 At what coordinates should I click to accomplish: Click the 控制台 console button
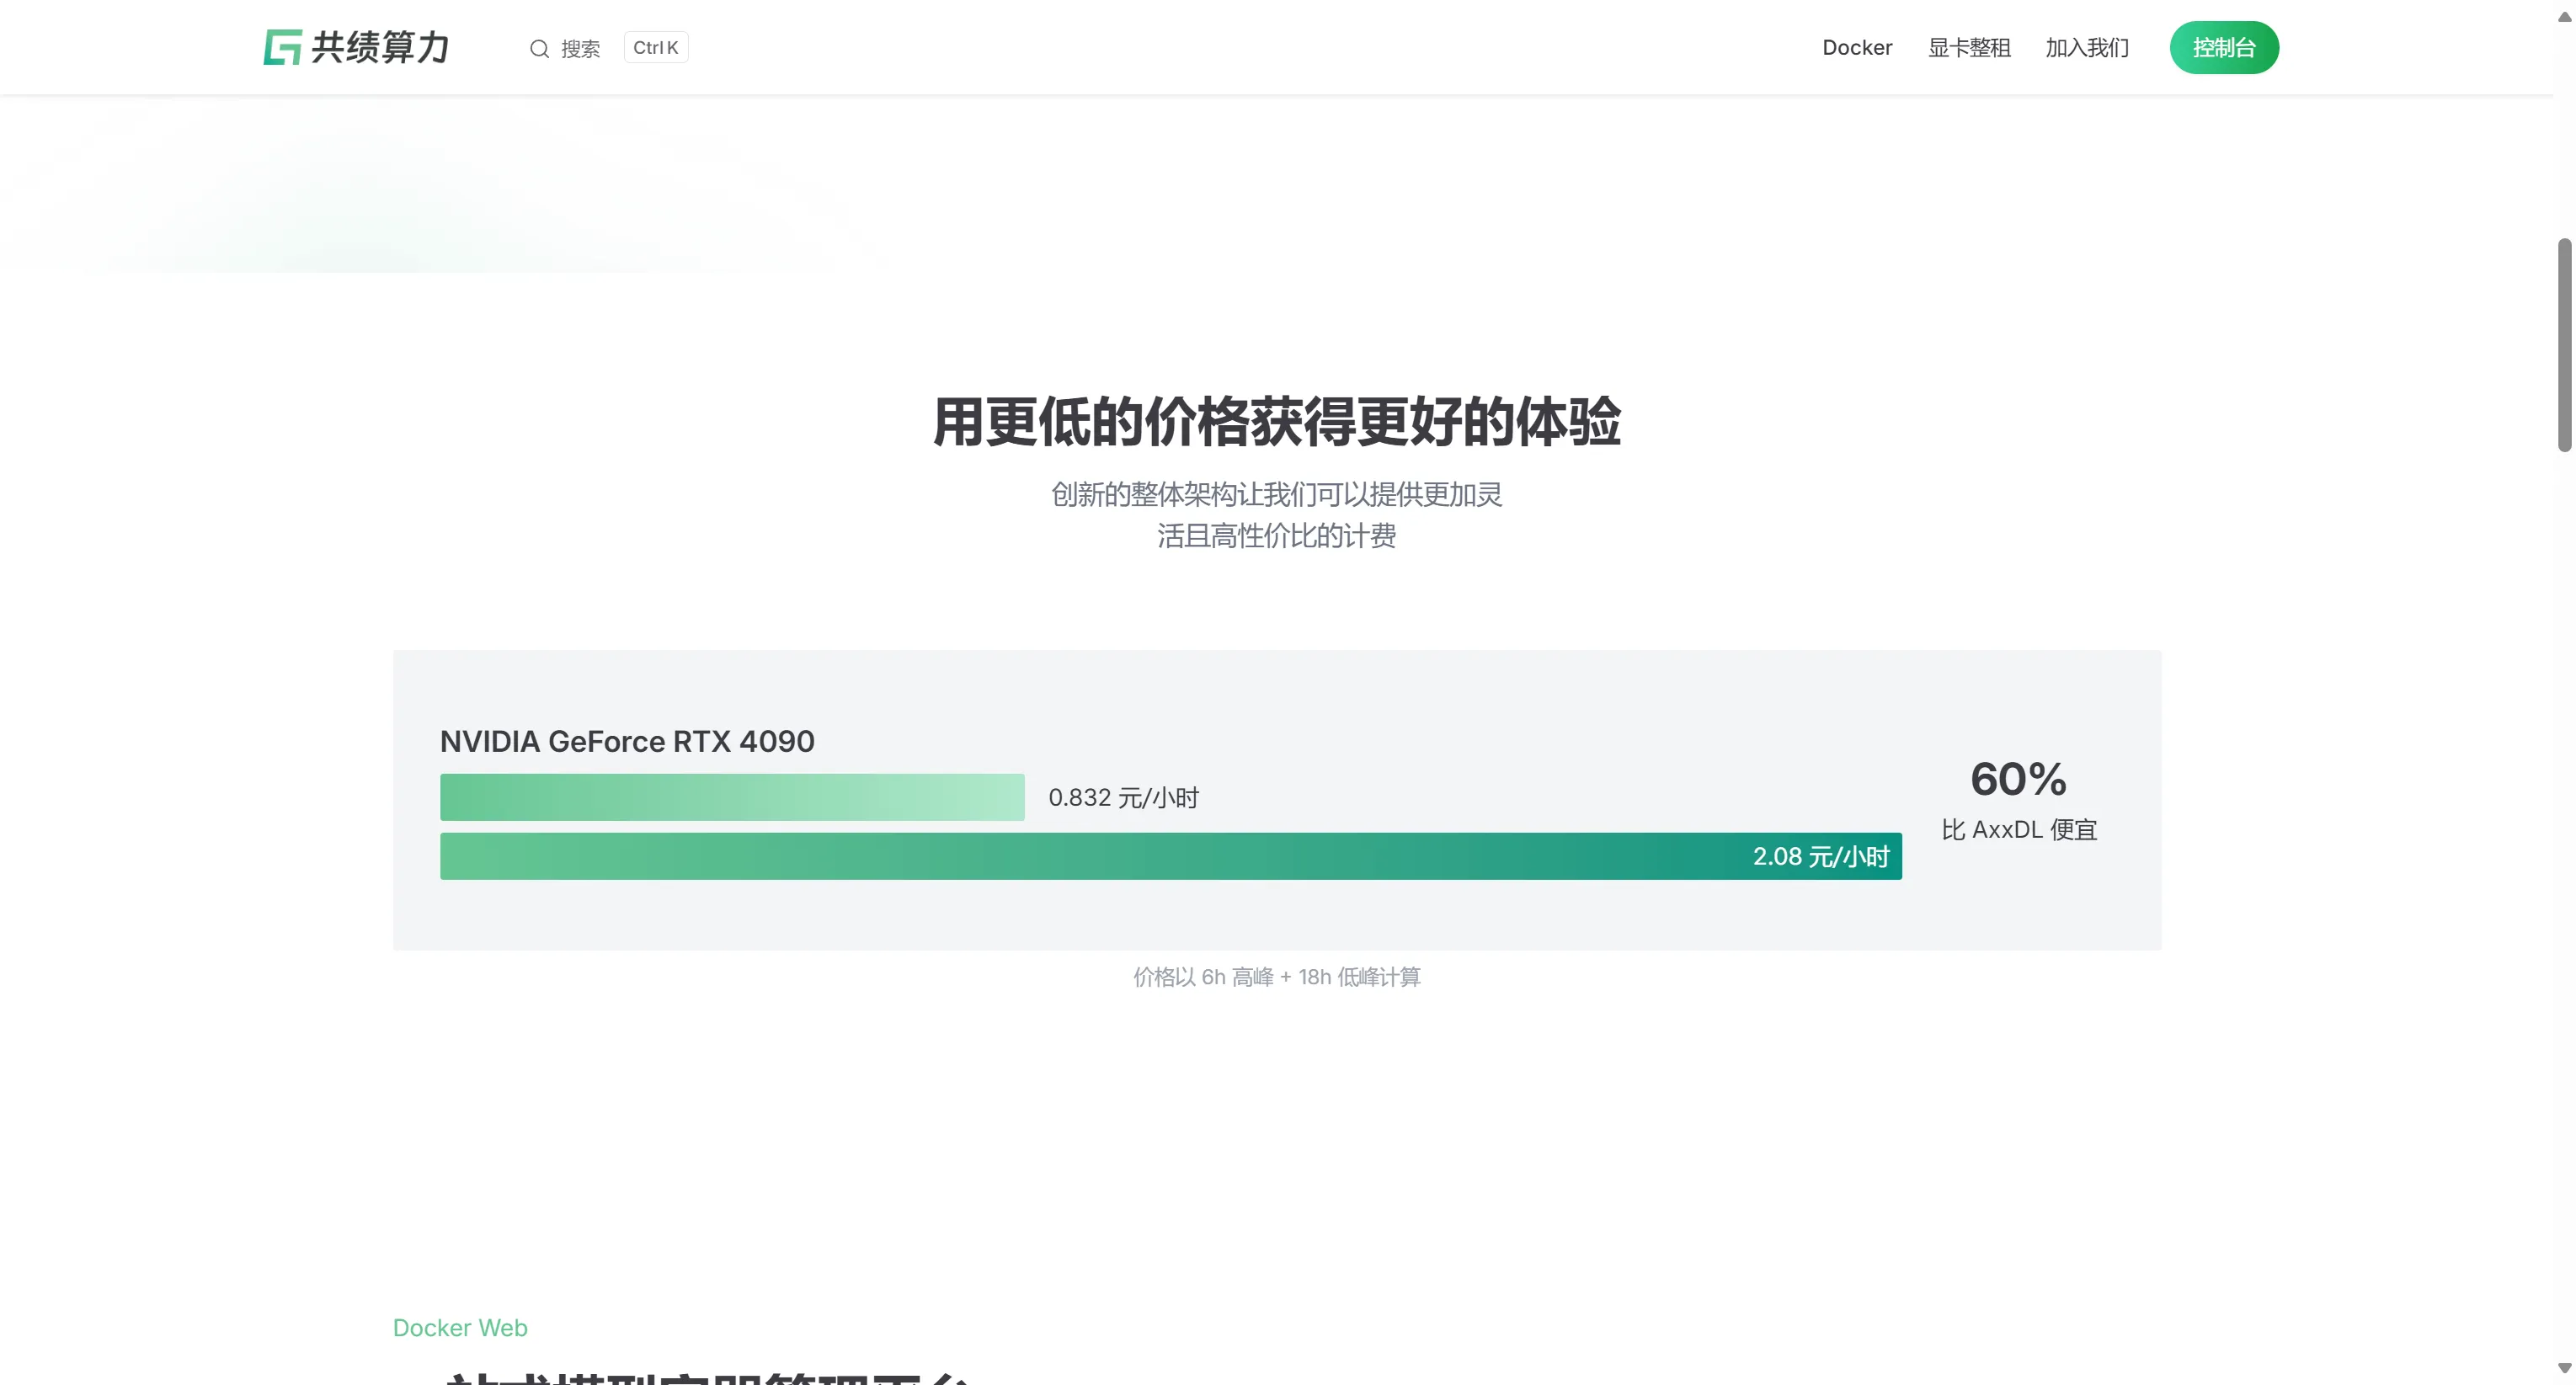point(2224,47)
